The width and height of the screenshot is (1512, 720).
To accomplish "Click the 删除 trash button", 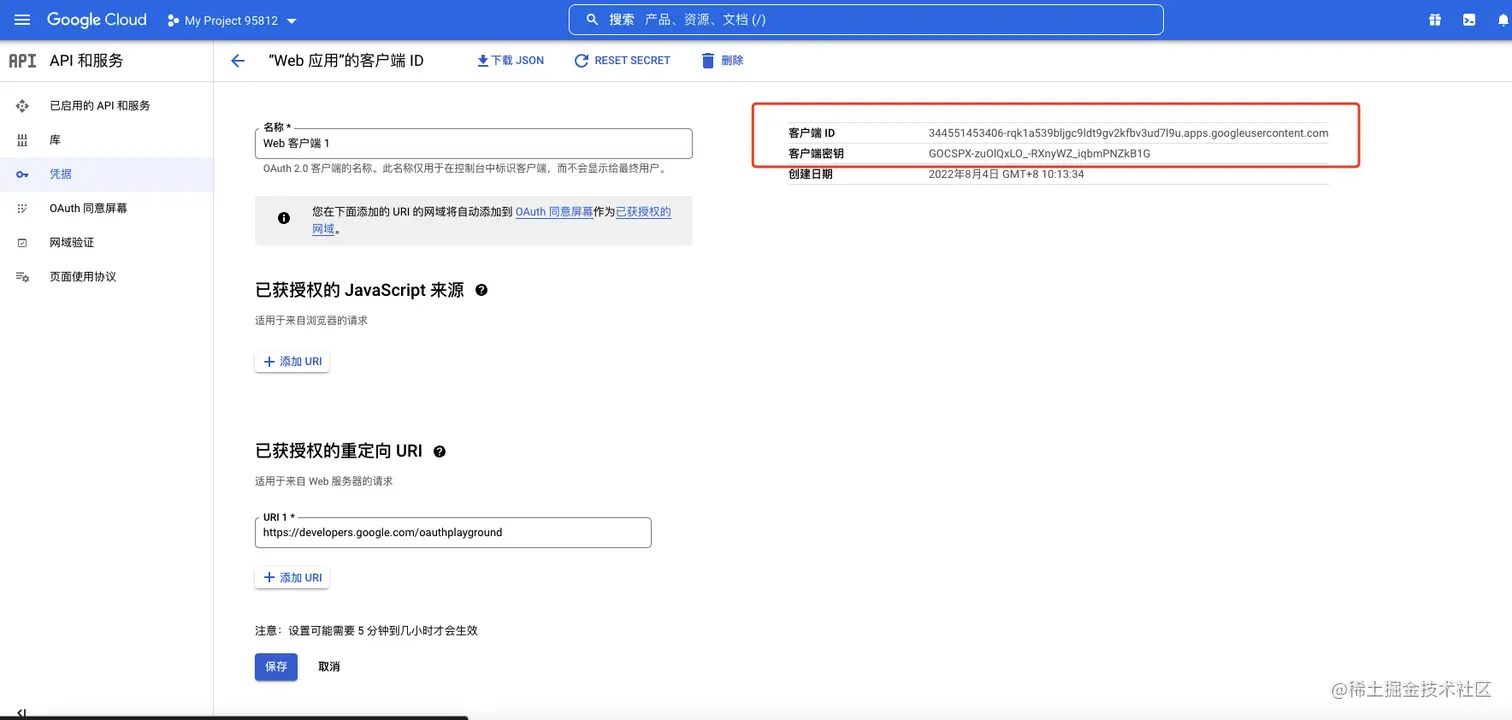I will click(x=722, y=61).
